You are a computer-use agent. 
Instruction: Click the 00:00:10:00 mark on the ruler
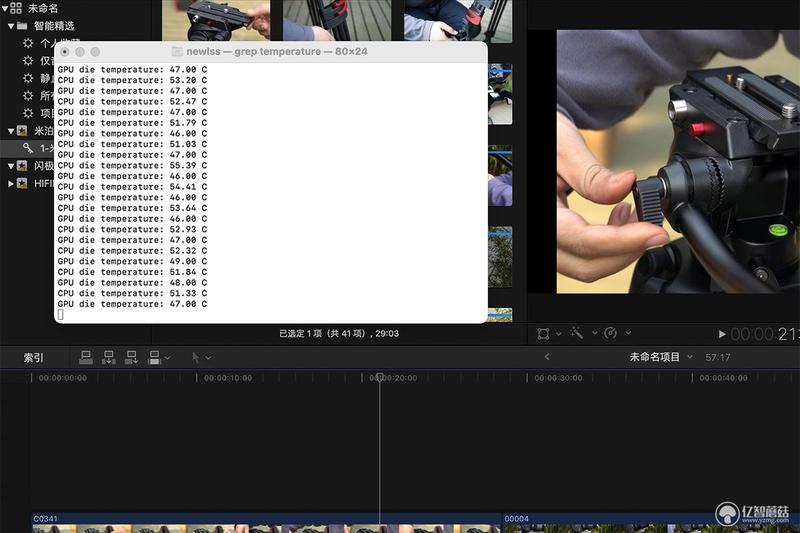[x=228, y=378]
